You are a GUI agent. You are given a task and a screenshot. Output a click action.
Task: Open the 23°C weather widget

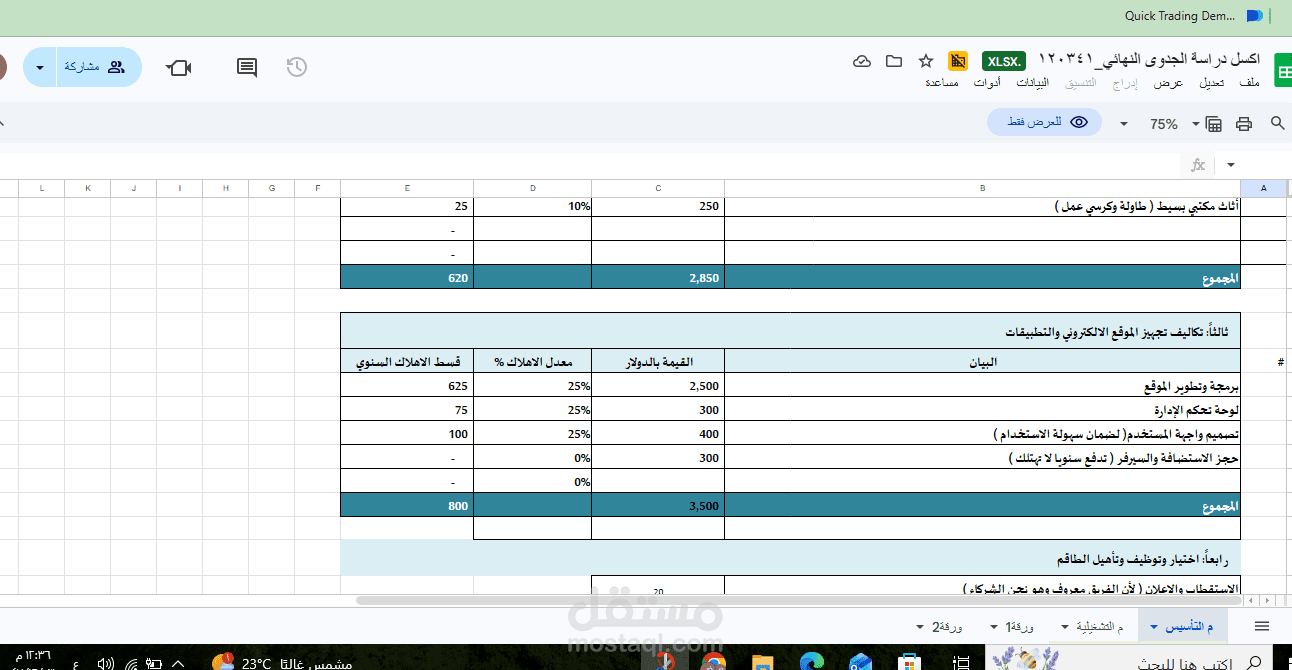point(282,662)
